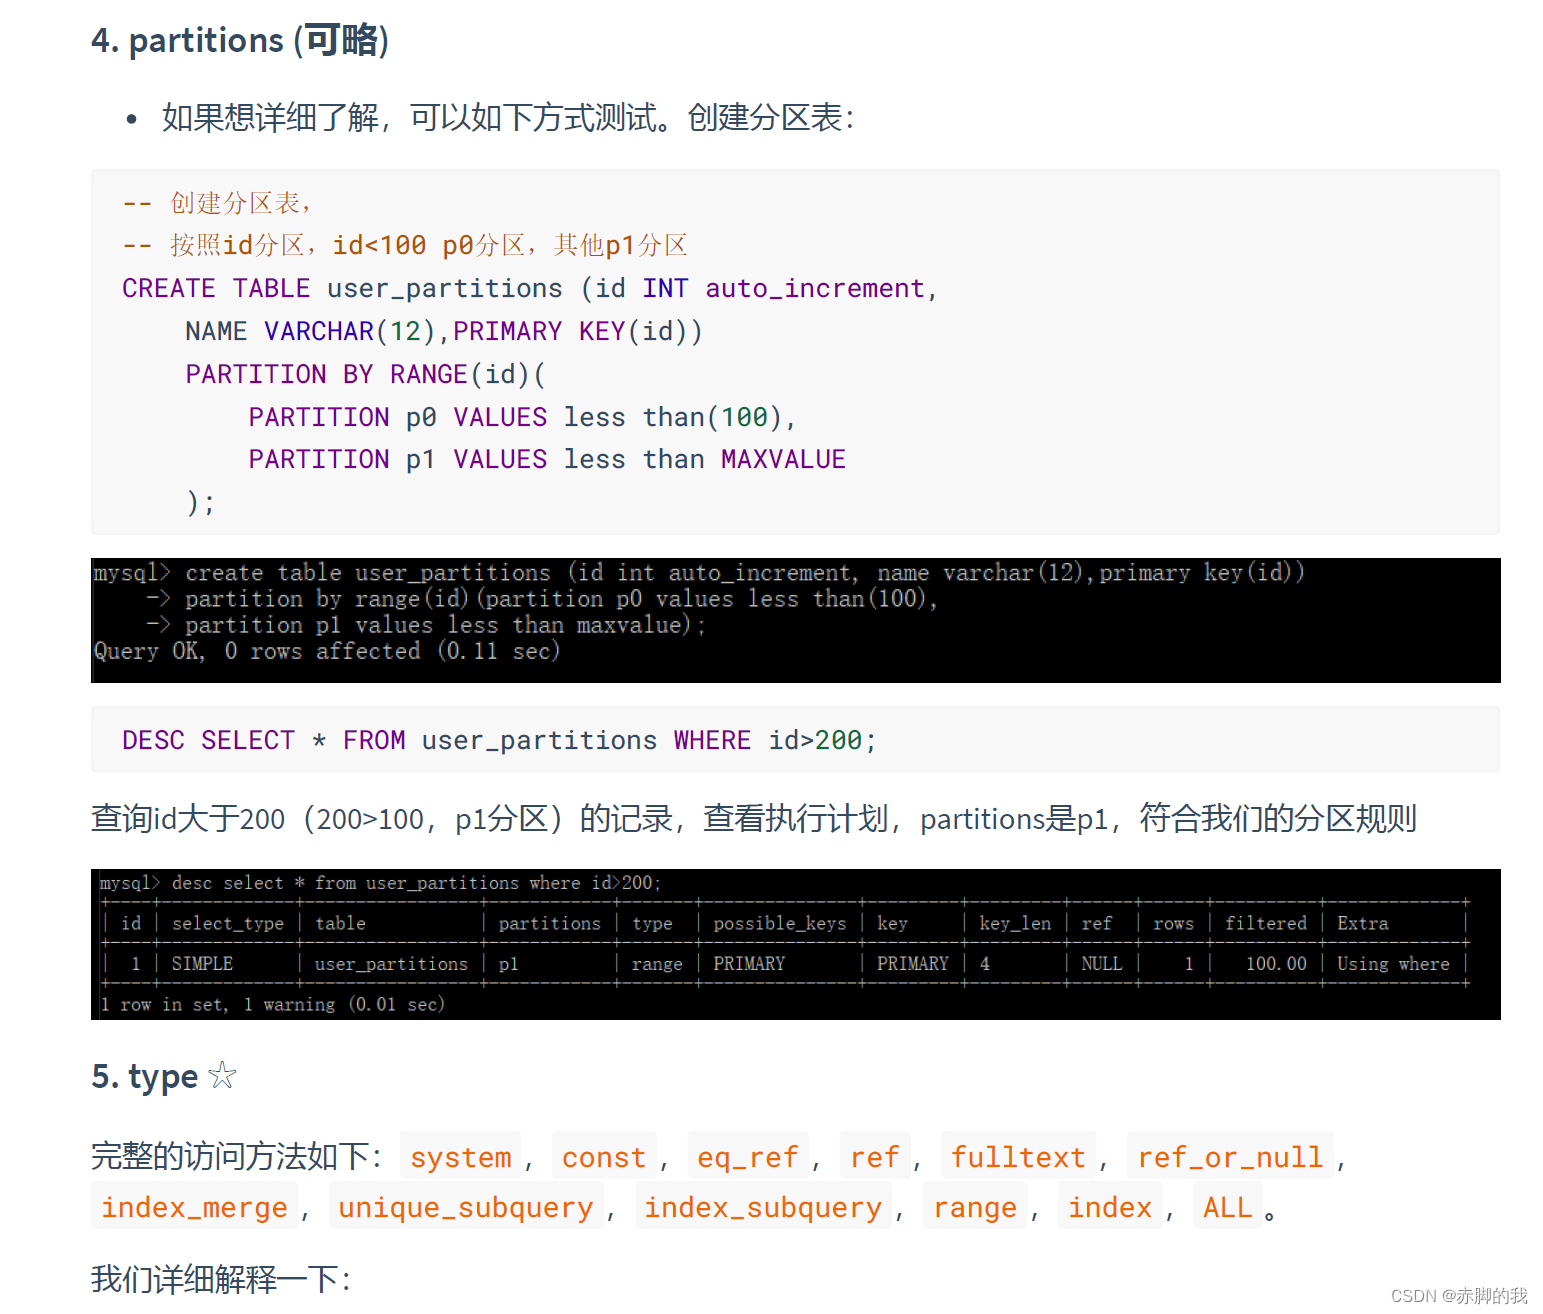Click the 'ALL' inline code tag
Viewport: 1543px width, 1314px height.
1228,1207
